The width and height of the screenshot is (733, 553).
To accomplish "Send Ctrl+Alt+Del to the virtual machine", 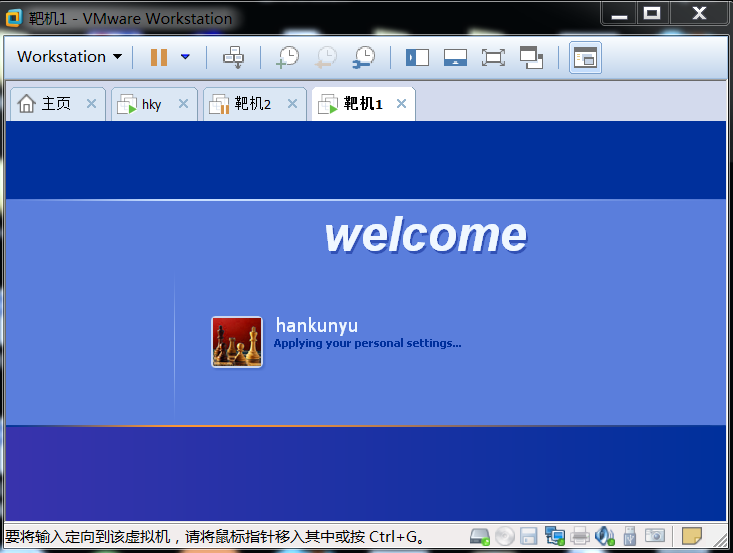I will [233, 57].
